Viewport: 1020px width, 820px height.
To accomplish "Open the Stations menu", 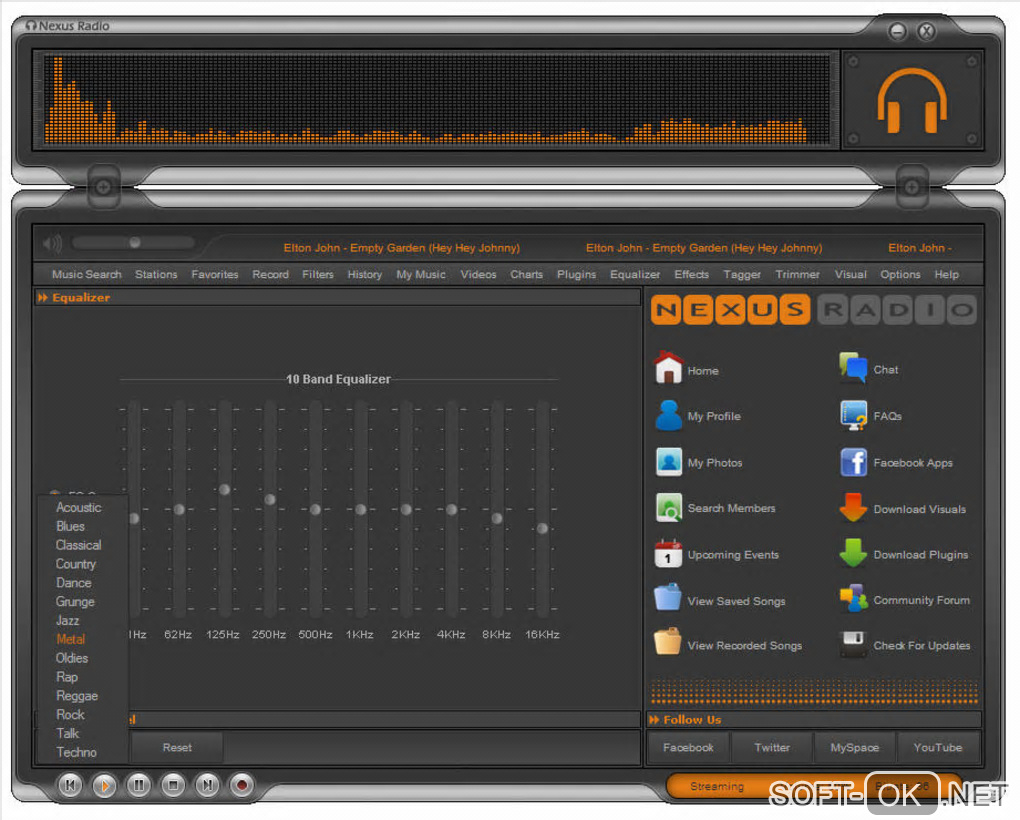I will point(156,274).
